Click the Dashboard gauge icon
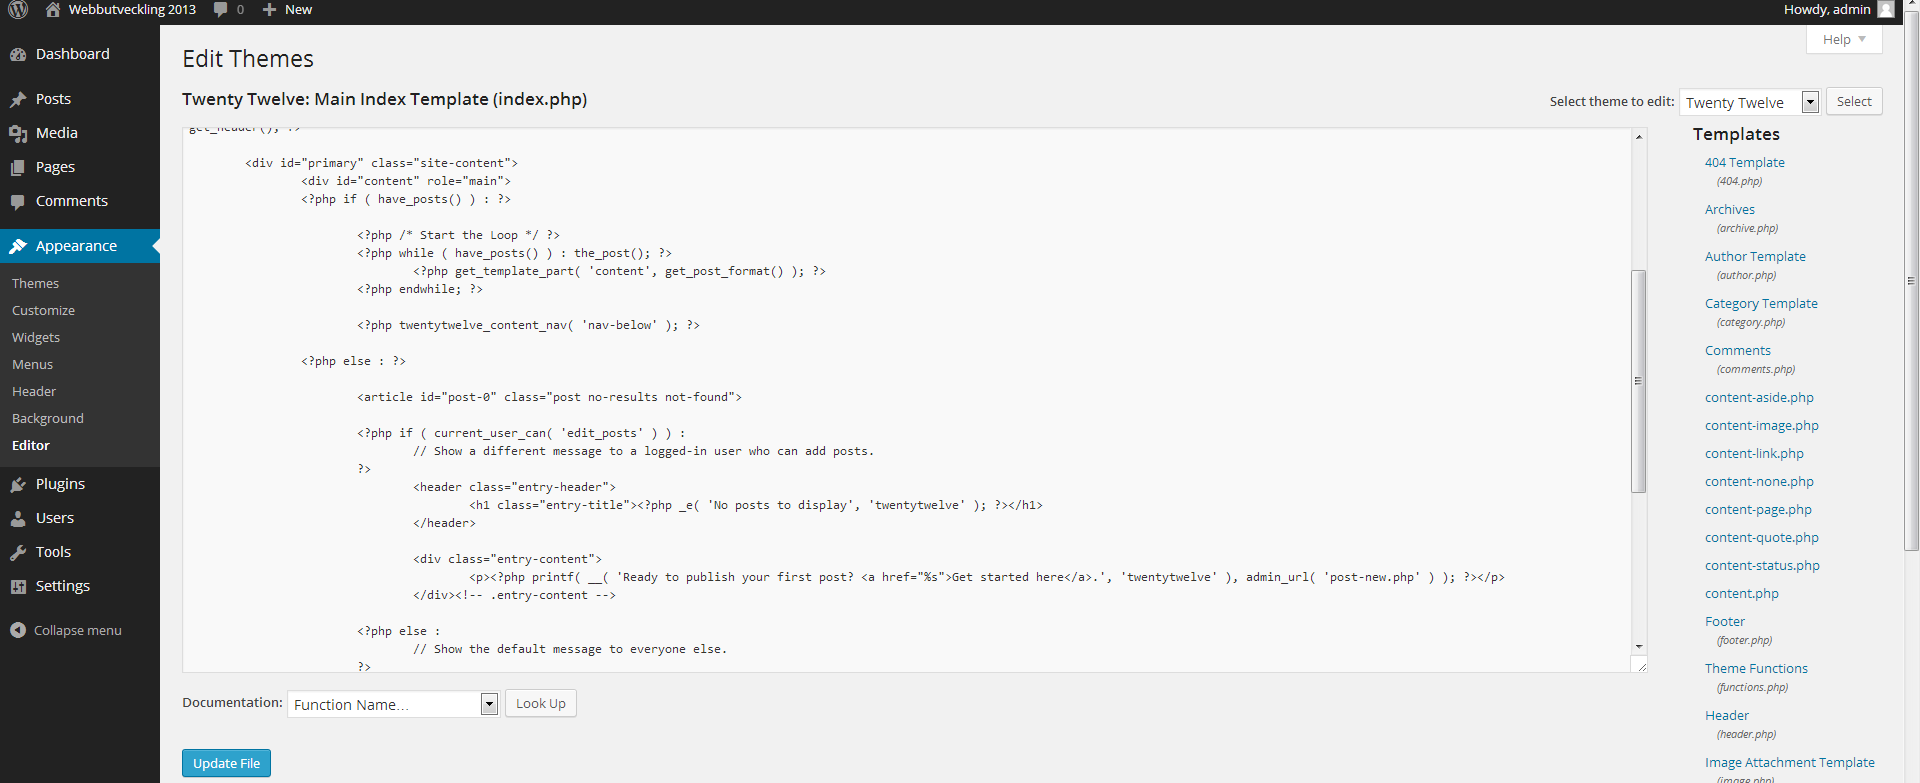The width and height of the screenshot is (1920, 783). (18, 54)
